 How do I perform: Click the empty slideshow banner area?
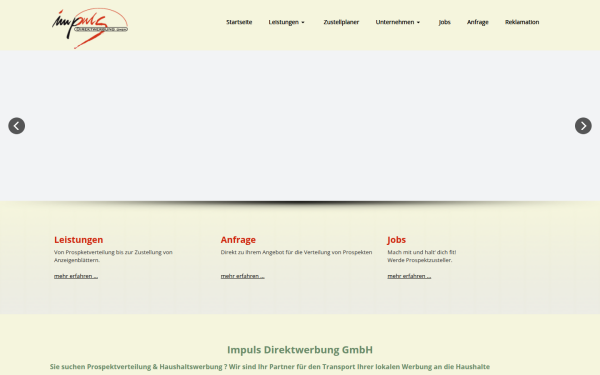click(300, 126)
